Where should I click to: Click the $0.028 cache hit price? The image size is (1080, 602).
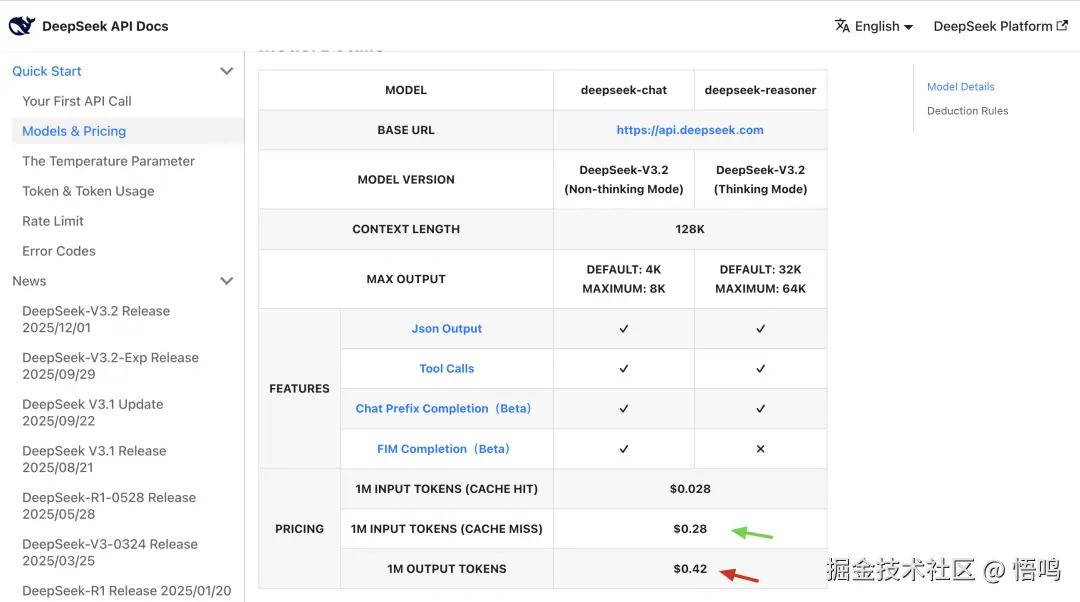pyautogui.click(x=689, y=488)
